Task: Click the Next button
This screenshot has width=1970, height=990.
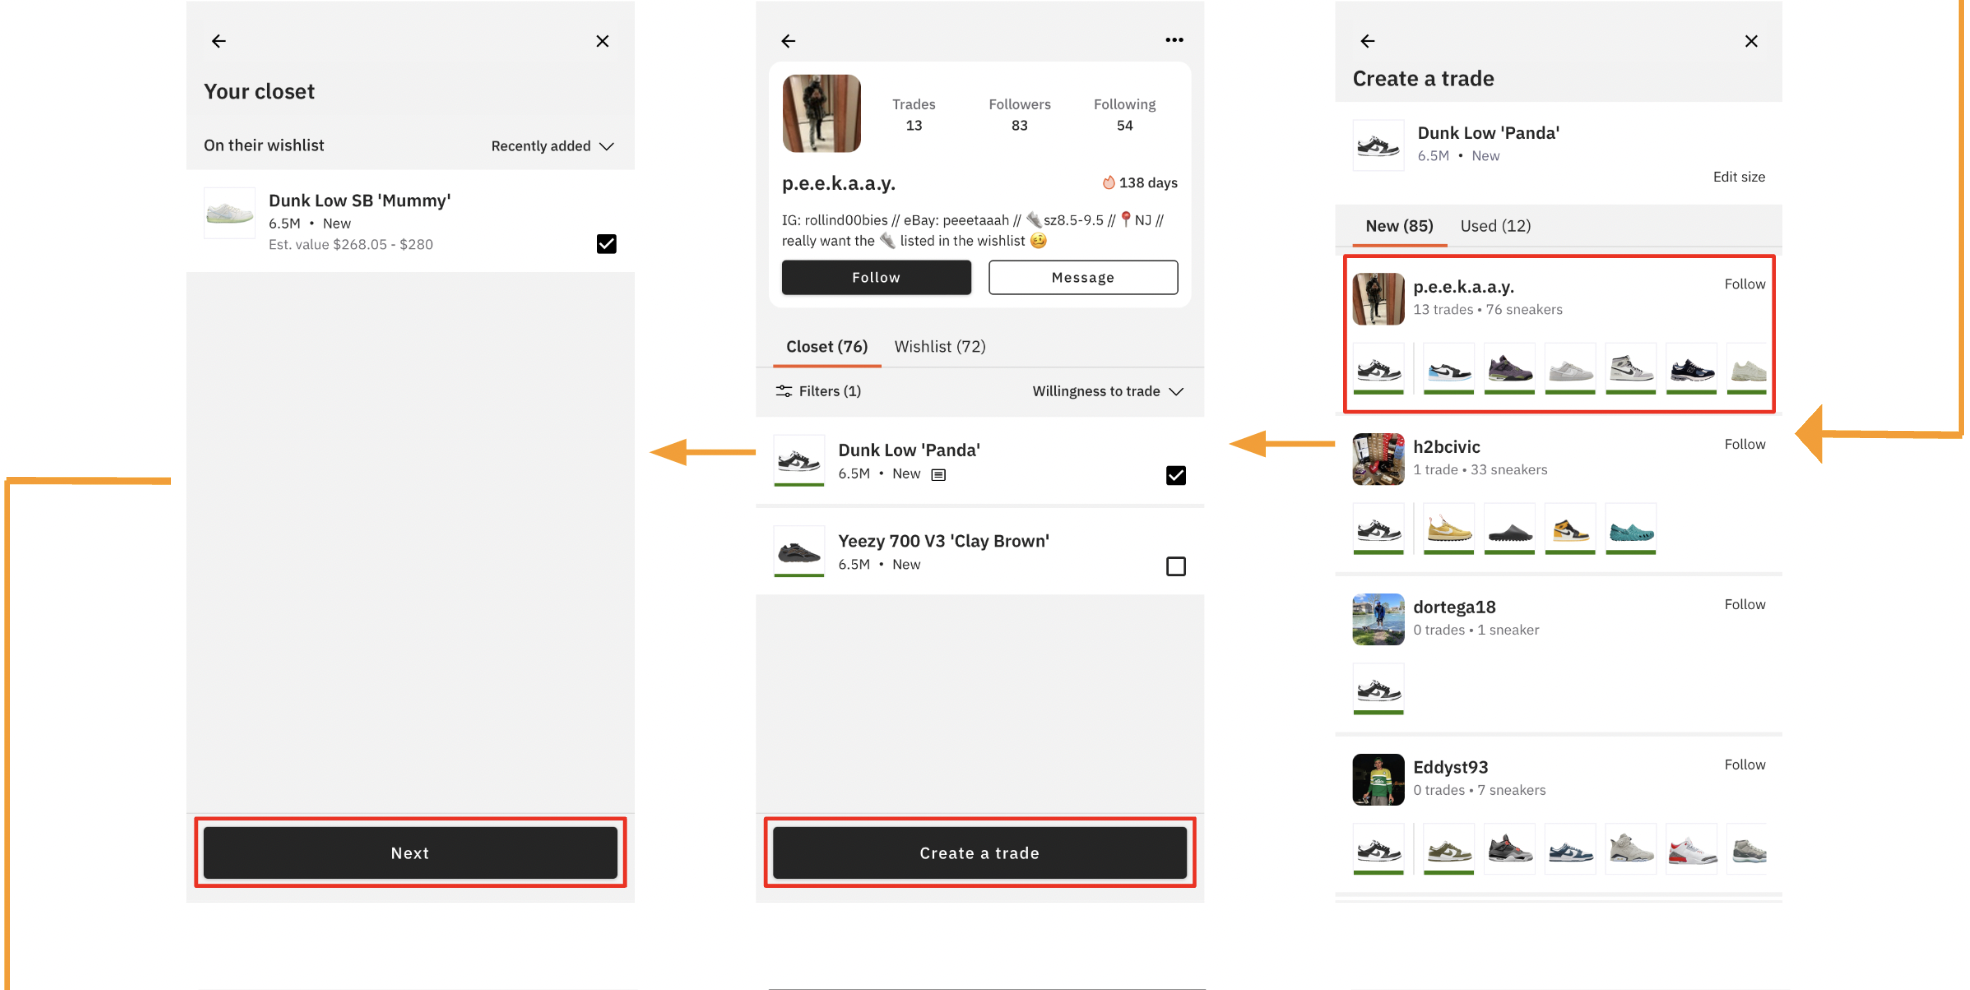Action: click(410, 853)
